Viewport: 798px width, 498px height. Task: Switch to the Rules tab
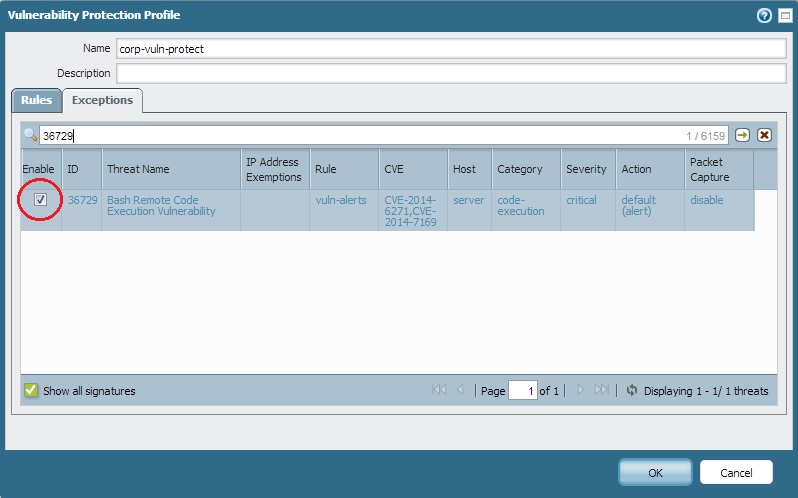pyautogui.click(x=37, y=100)
